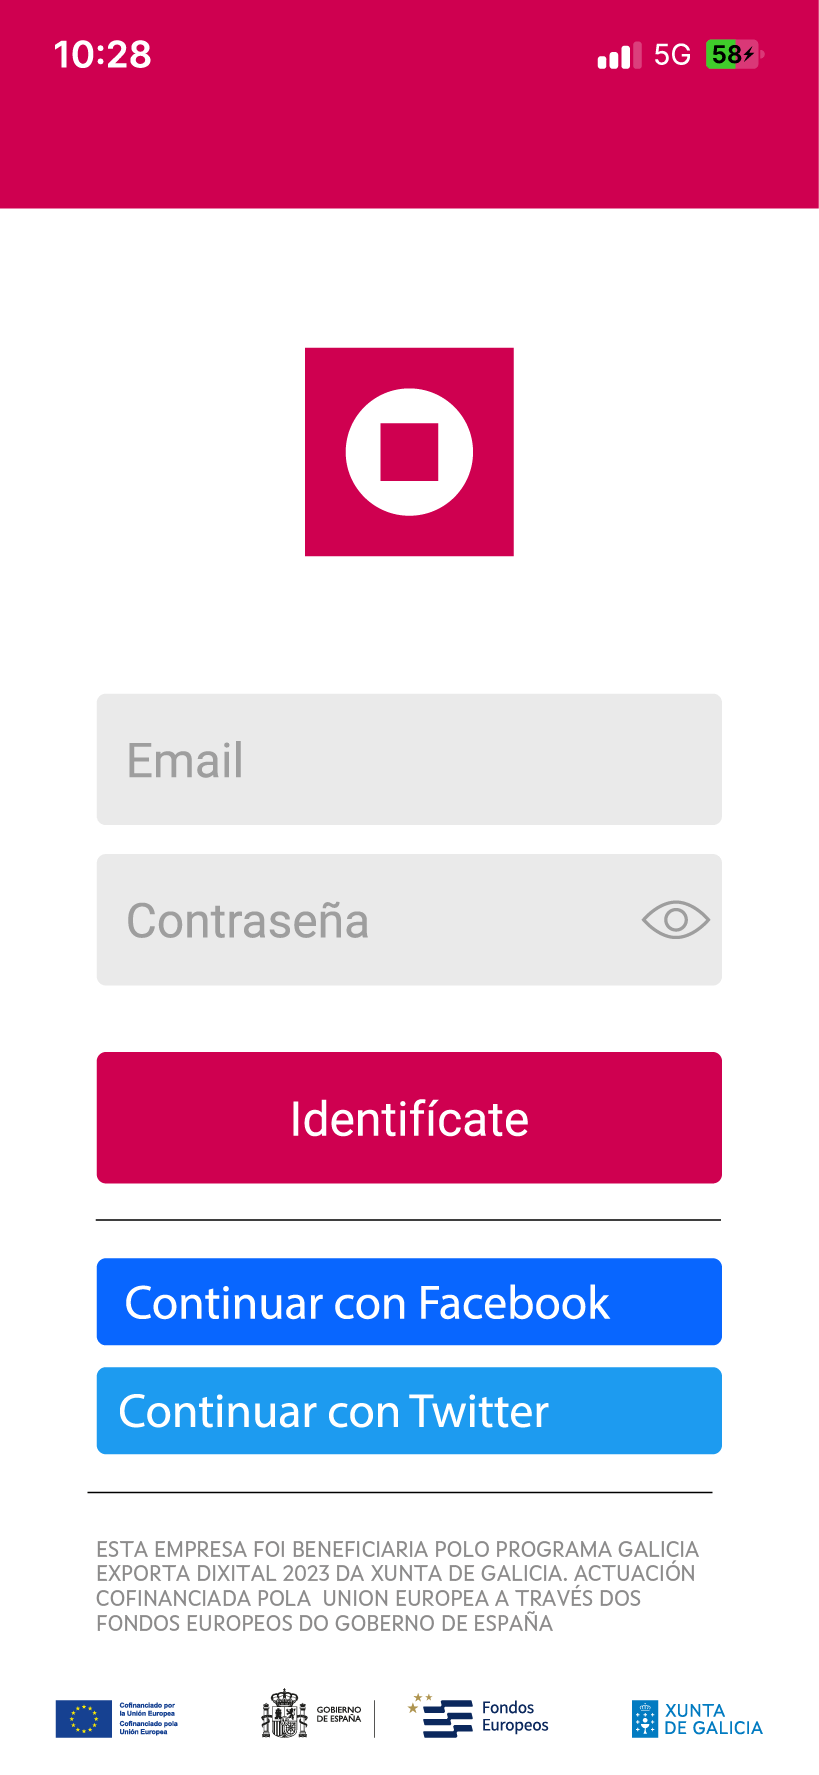This screenshot has height=1775, width=819.
Task: Click the Galicia Exporta Dixital disclaimer text
Action: pos(397,1586)
